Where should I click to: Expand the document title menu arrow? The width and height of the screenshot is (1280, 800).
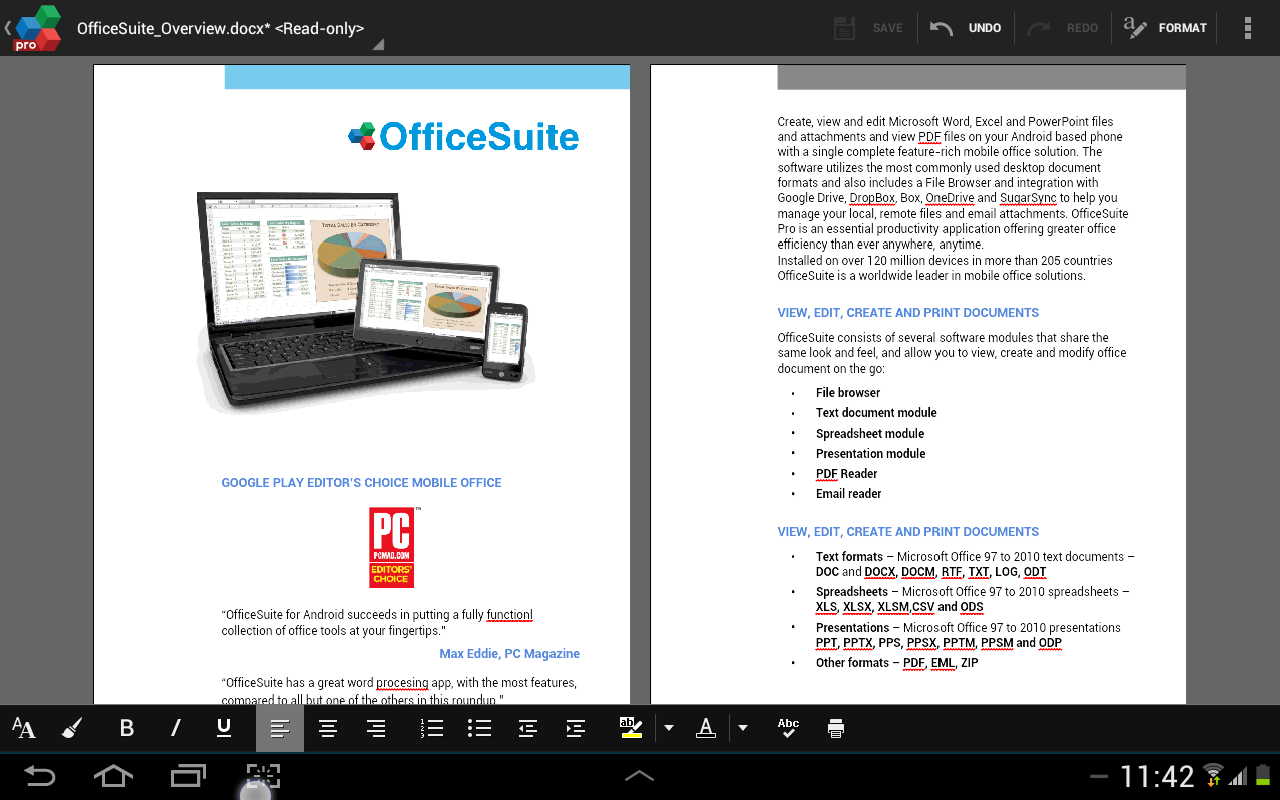pyautogui.click(x=377, y=44)
